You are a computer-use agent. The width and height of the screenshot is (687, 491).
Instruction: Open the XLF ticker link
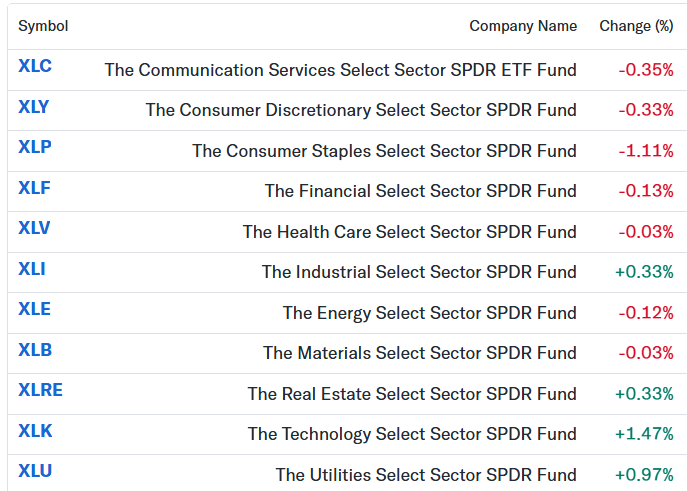click(34, 188)
